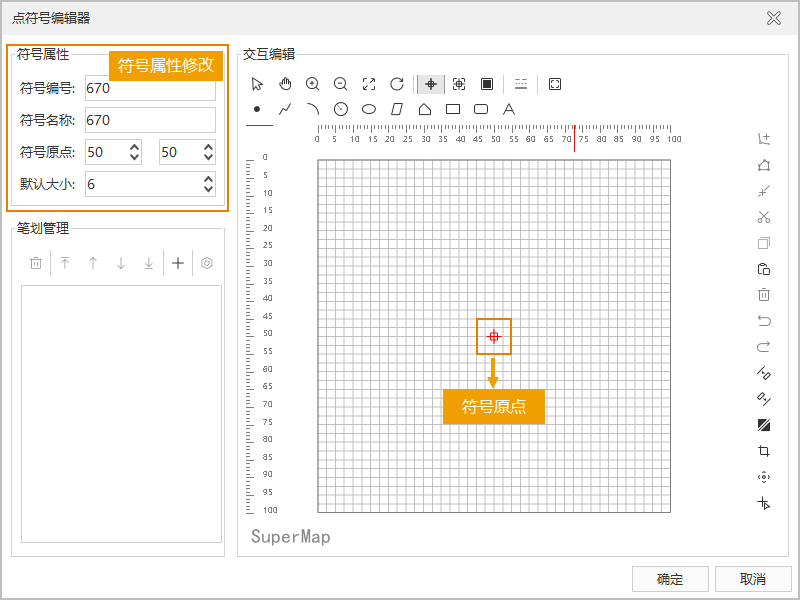Click the dashed lines style icon
Image resolution: width=800 pixels, height=600 pixels.
[x=521, y=84]
